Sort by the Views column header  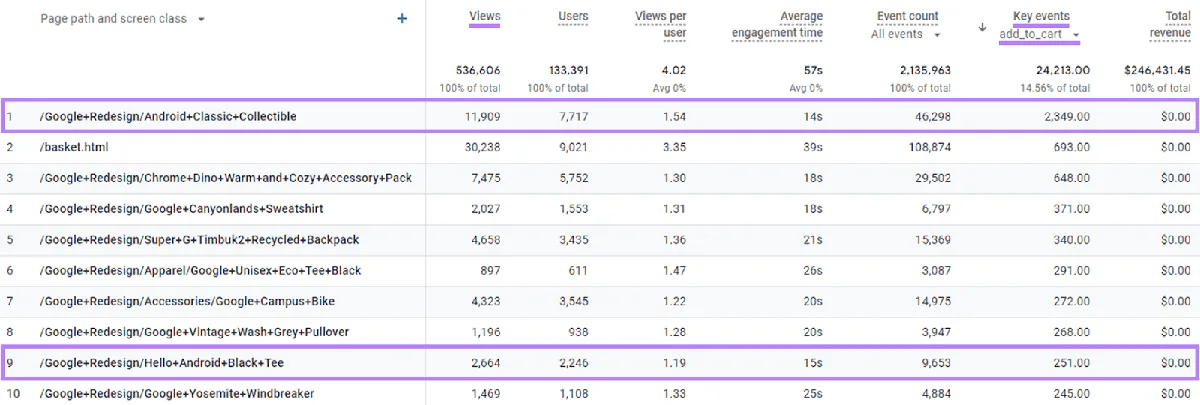click(484, 16)
